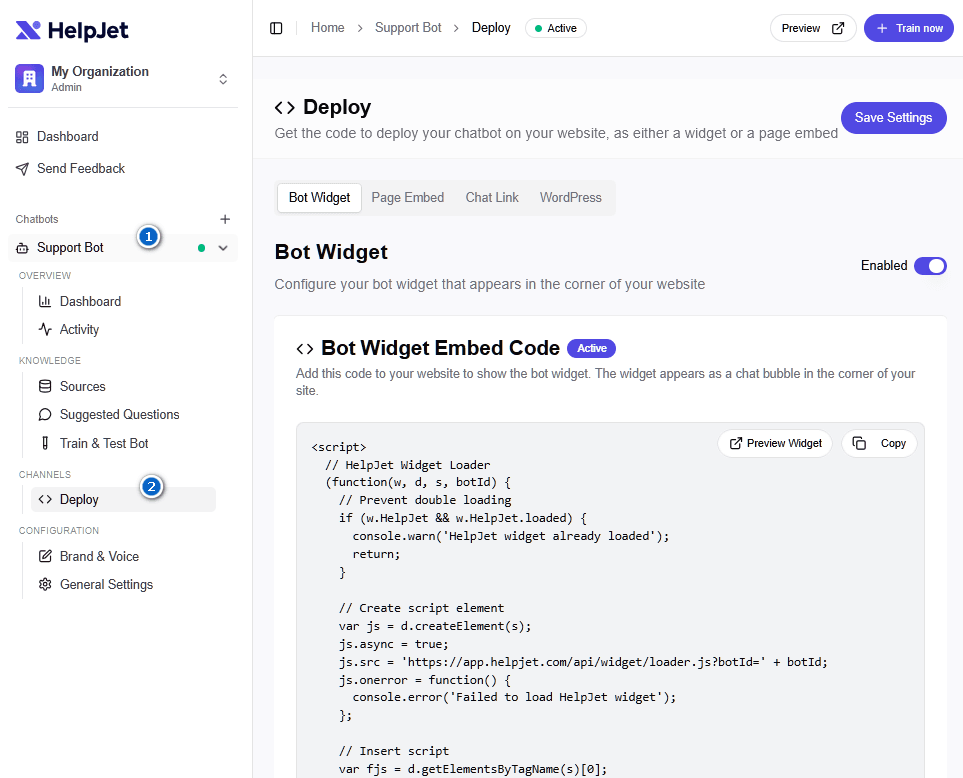Add a new chatbot with the plus icon
The height and width of the screenshot is (778, 963).
(225, 219)
